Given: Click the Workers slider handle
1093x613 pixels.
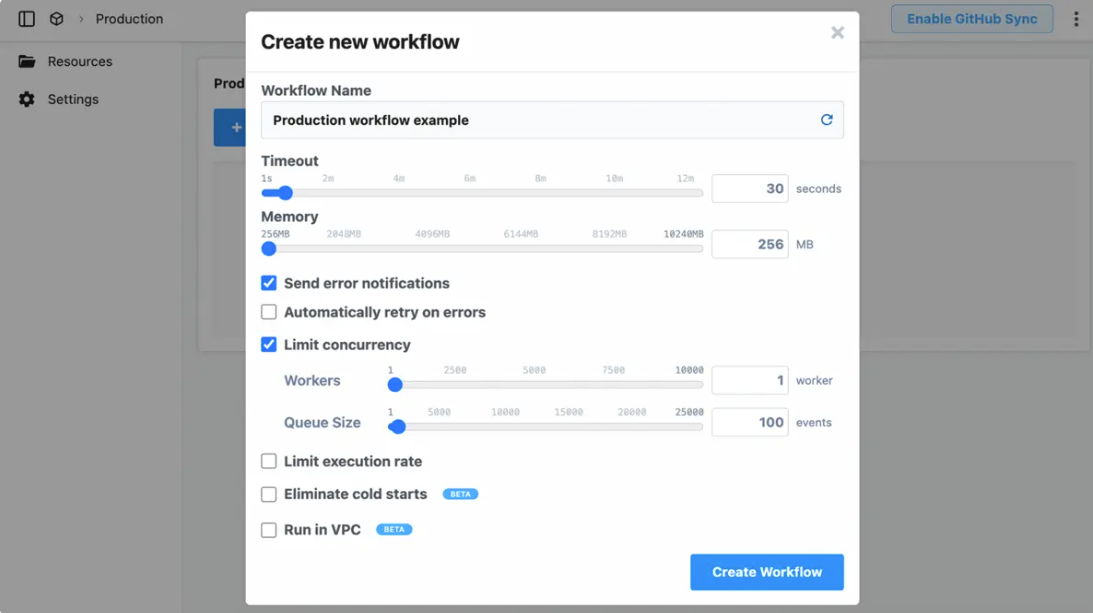Looking at the screenshot, I should point(396,384).
